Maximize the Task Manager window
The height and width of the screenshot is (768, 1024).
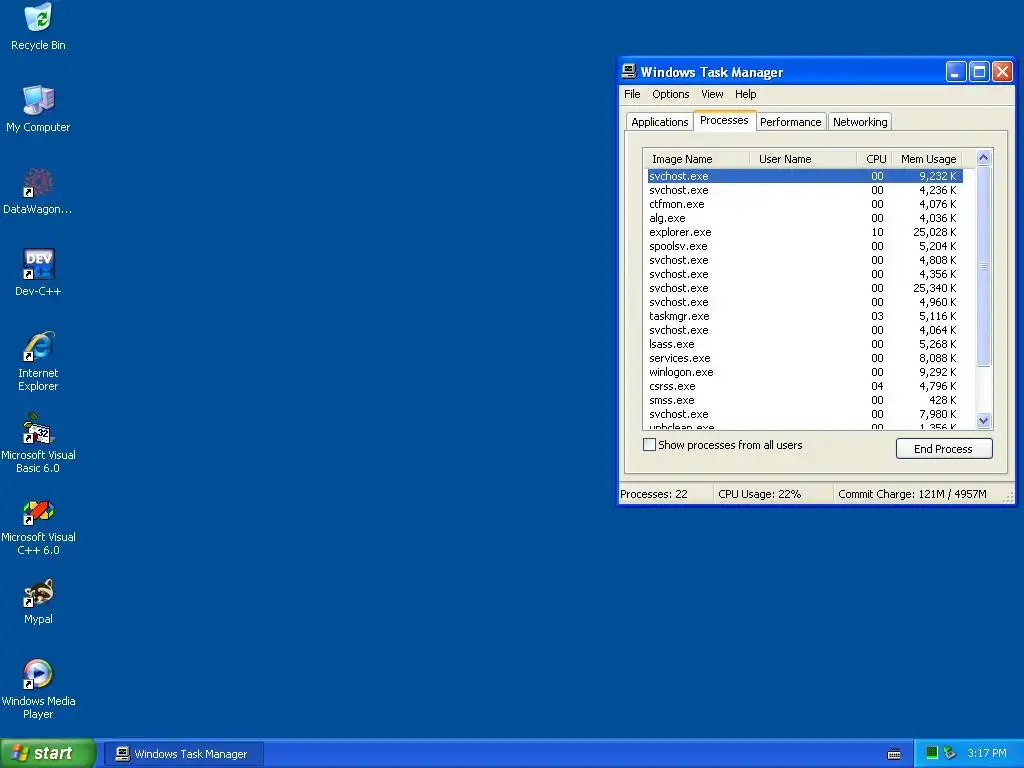coord(979,71)
